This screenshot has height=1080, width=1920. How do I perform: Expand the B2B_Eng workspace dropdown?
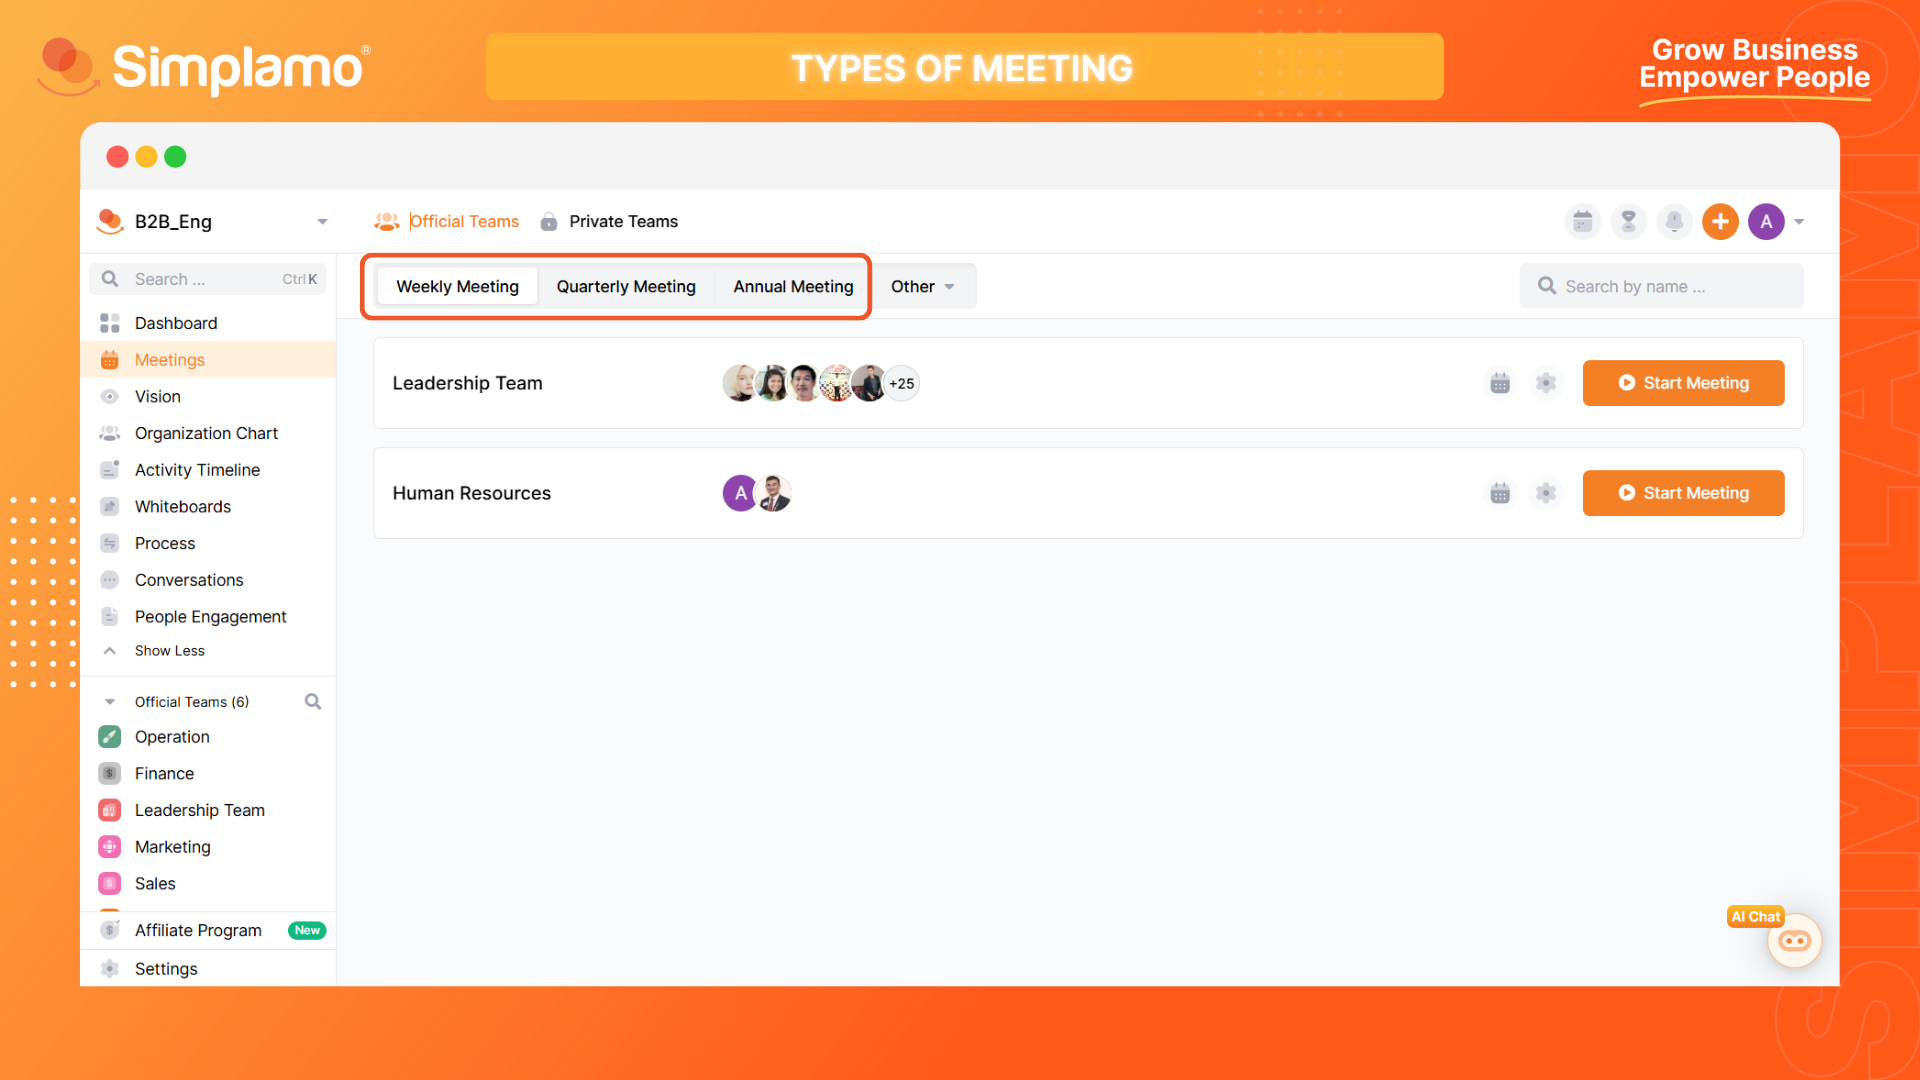(322, 222)
